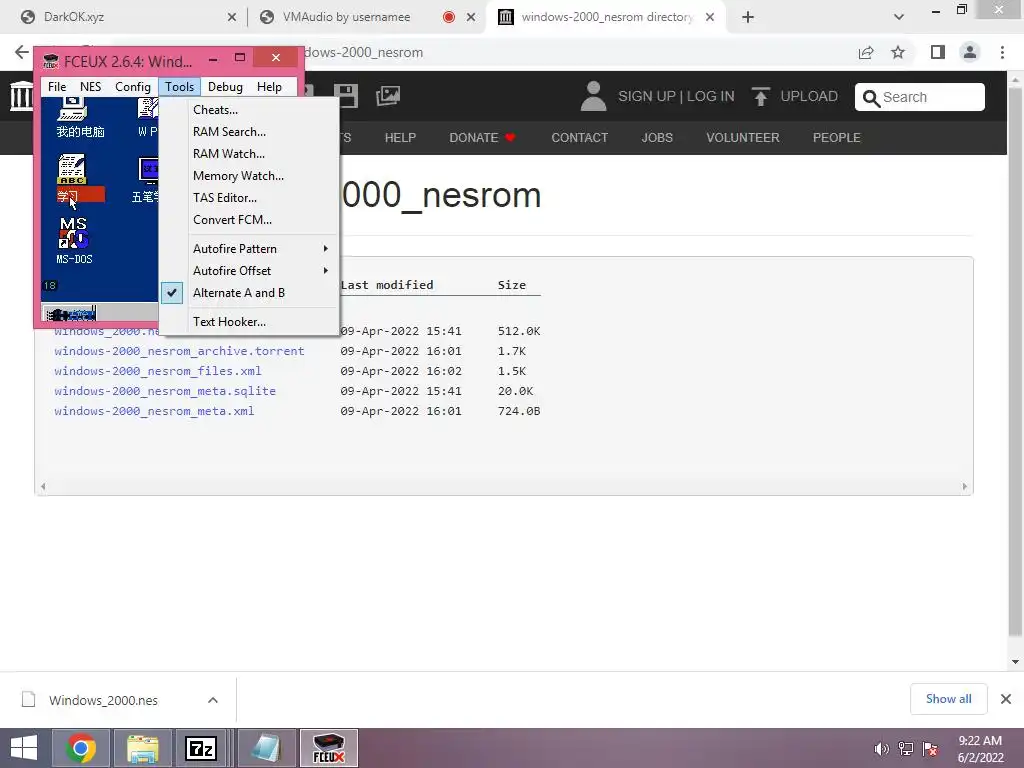Click the user silhouette icon in archive navbar

pos(593,96)
